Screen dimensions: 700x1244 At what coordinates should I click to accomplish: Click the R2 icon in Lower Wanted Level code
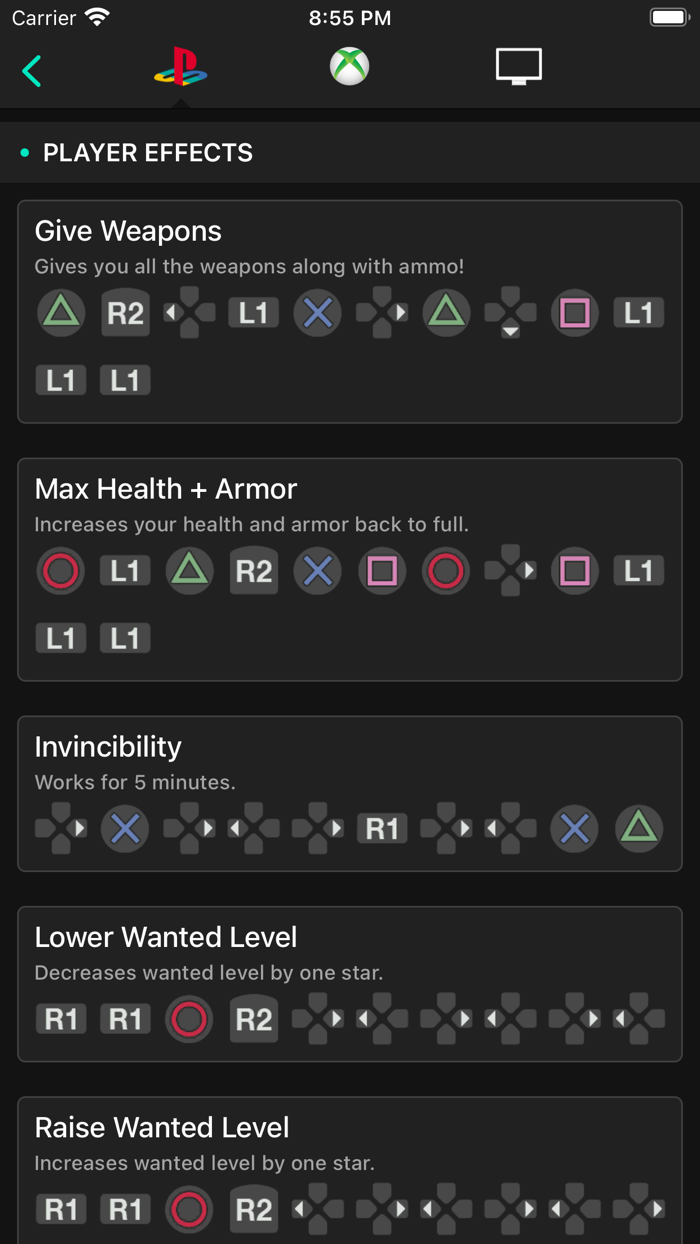pyautogui.click(x=253, y=1018)
